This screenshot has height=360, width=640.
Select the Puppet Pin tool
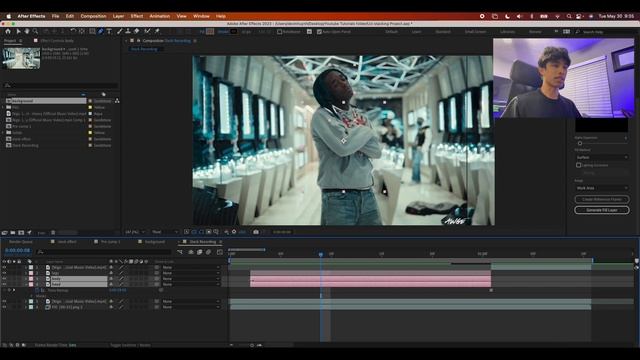[157, 31]
